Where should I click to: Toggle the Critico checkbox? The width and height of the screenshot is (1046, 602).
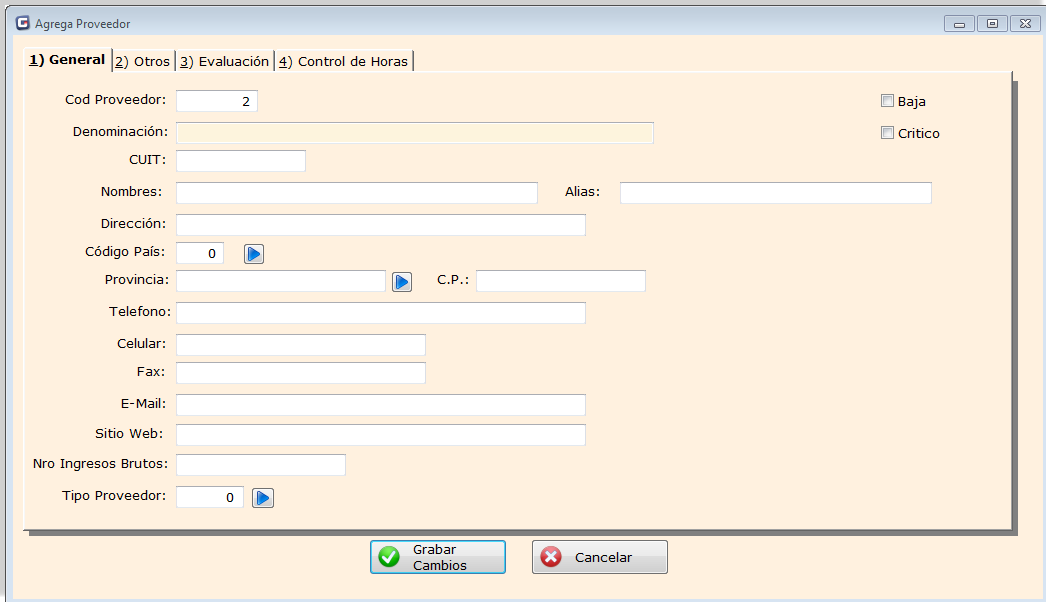[x=887, y=133]
